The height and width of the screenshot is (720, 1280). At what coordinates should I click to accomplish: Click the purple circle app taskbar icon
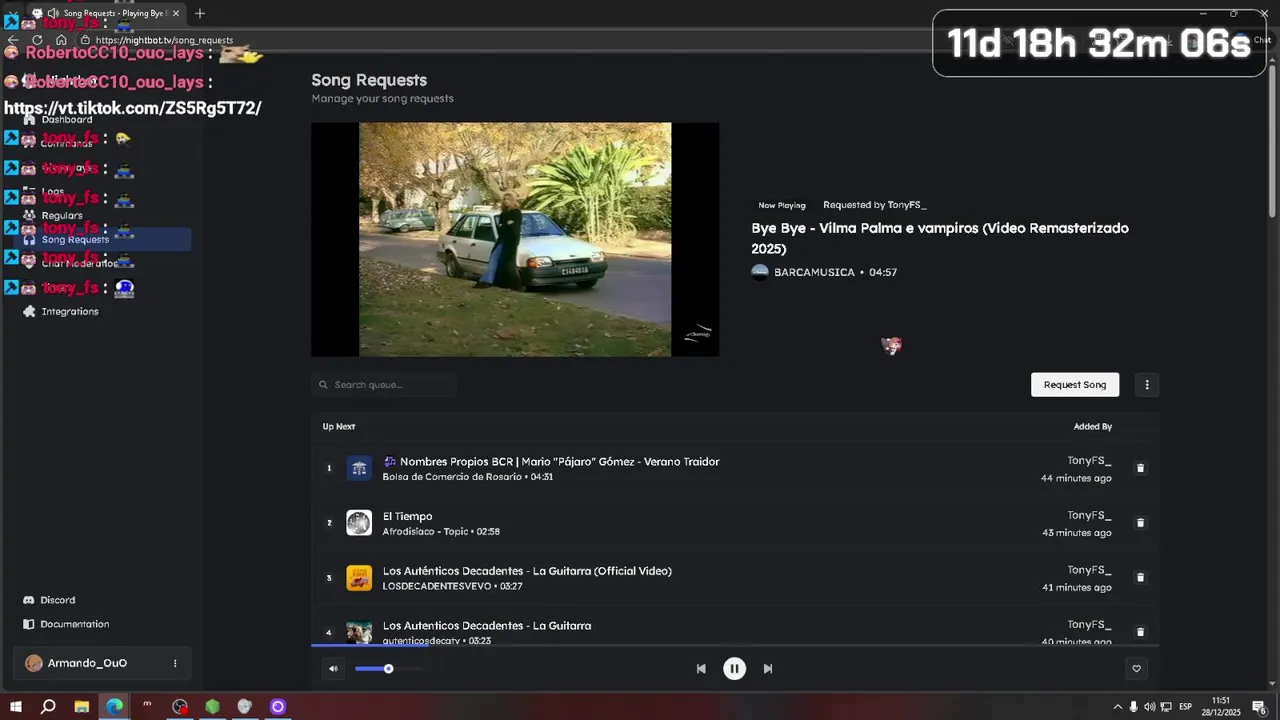point(278,707)
